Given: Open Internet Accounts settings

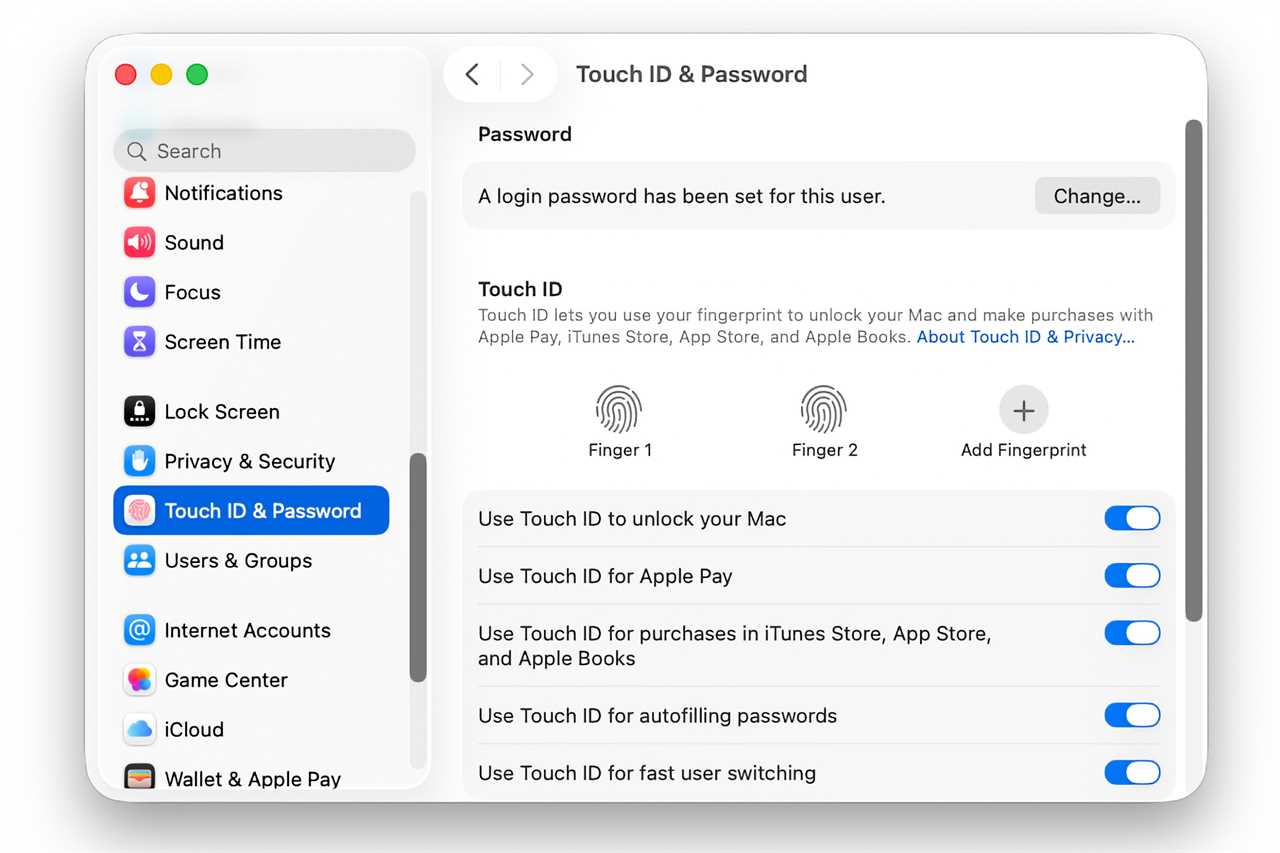Looking at the screenshot, I should click(x=247, y=630).
